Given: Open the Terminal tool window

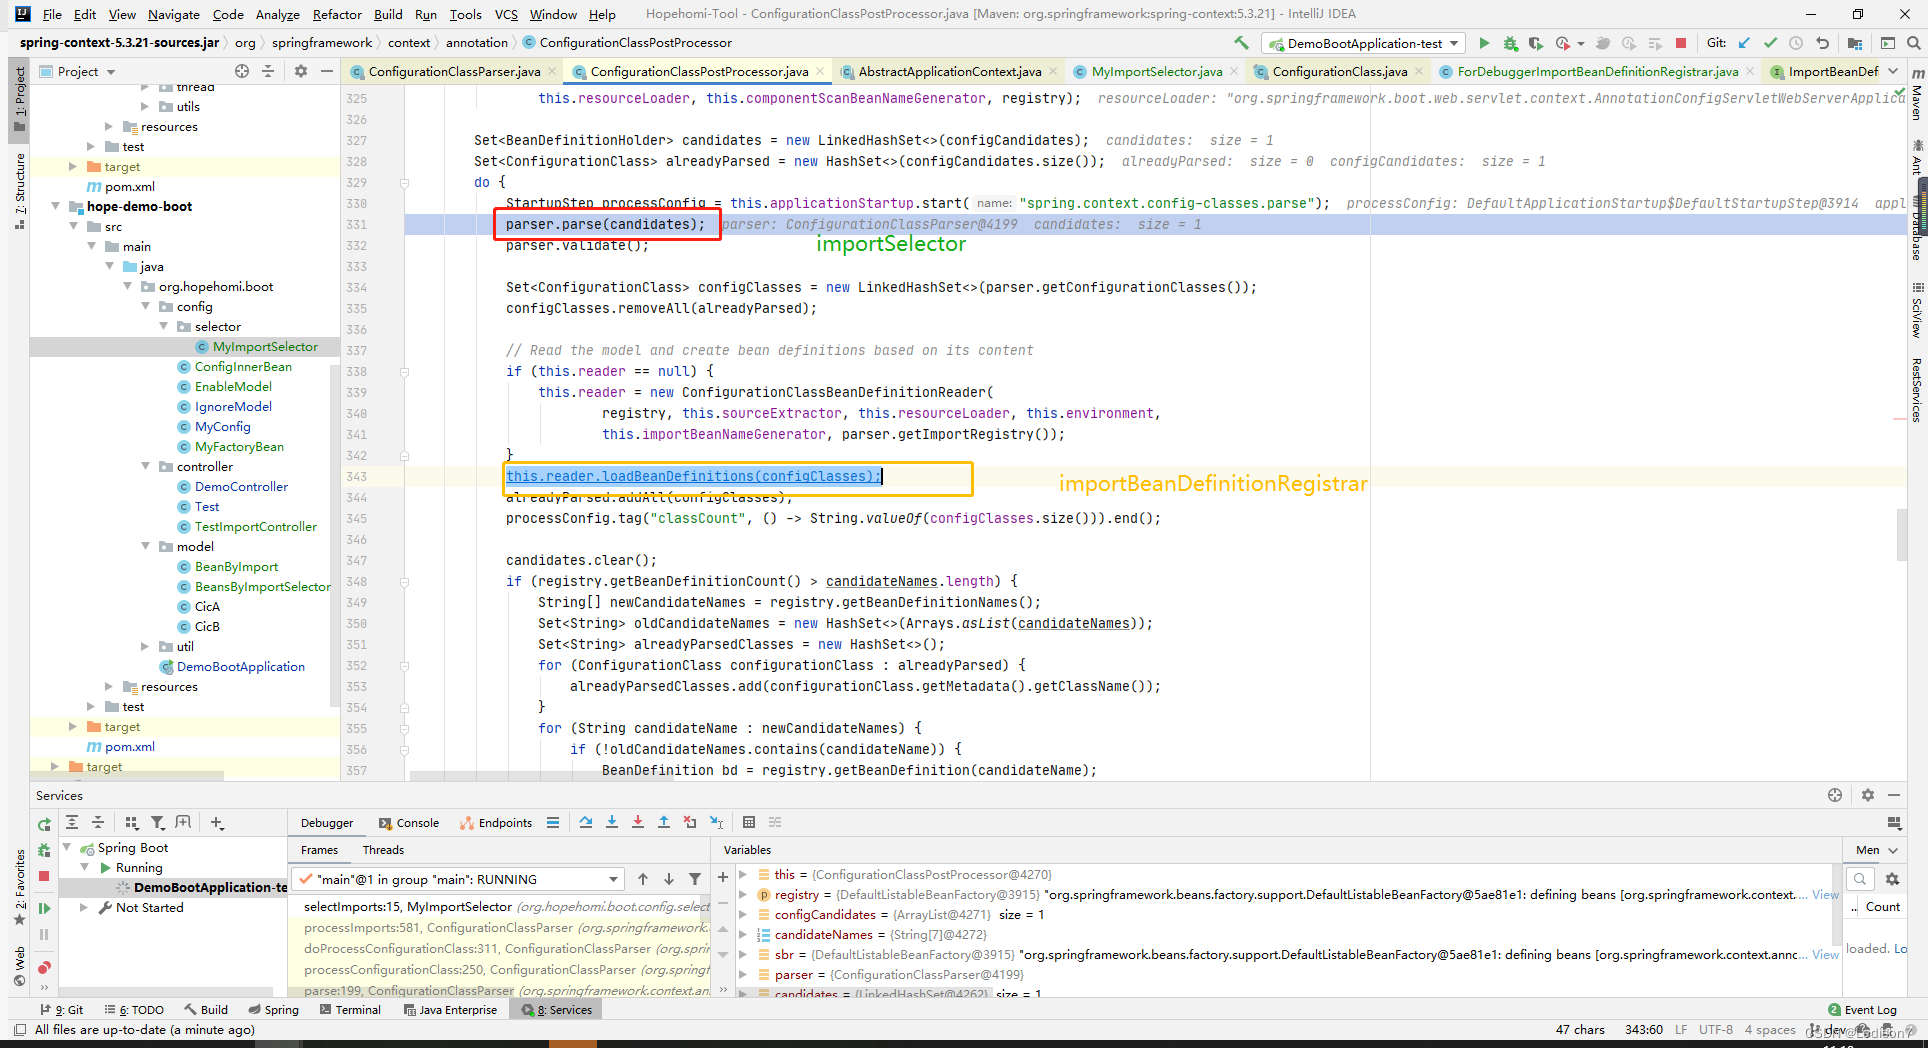Looking at the screenshot, I should (x=351, y=1009).
